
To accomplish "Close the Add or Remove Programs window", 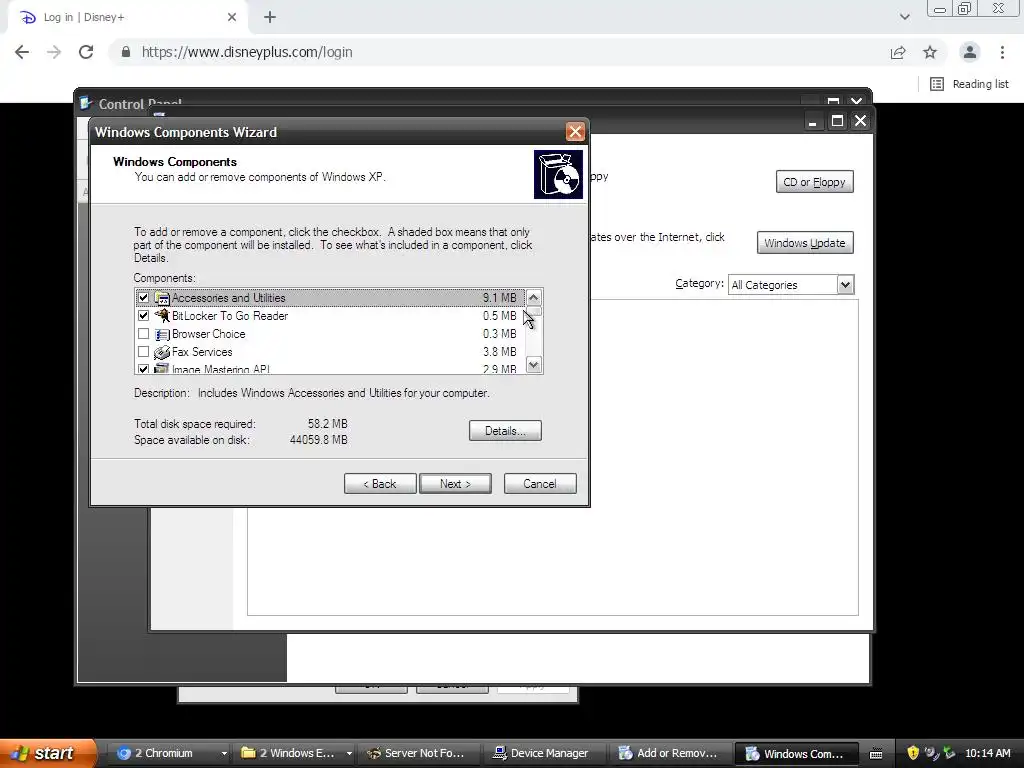I will (x=861, y=121).
